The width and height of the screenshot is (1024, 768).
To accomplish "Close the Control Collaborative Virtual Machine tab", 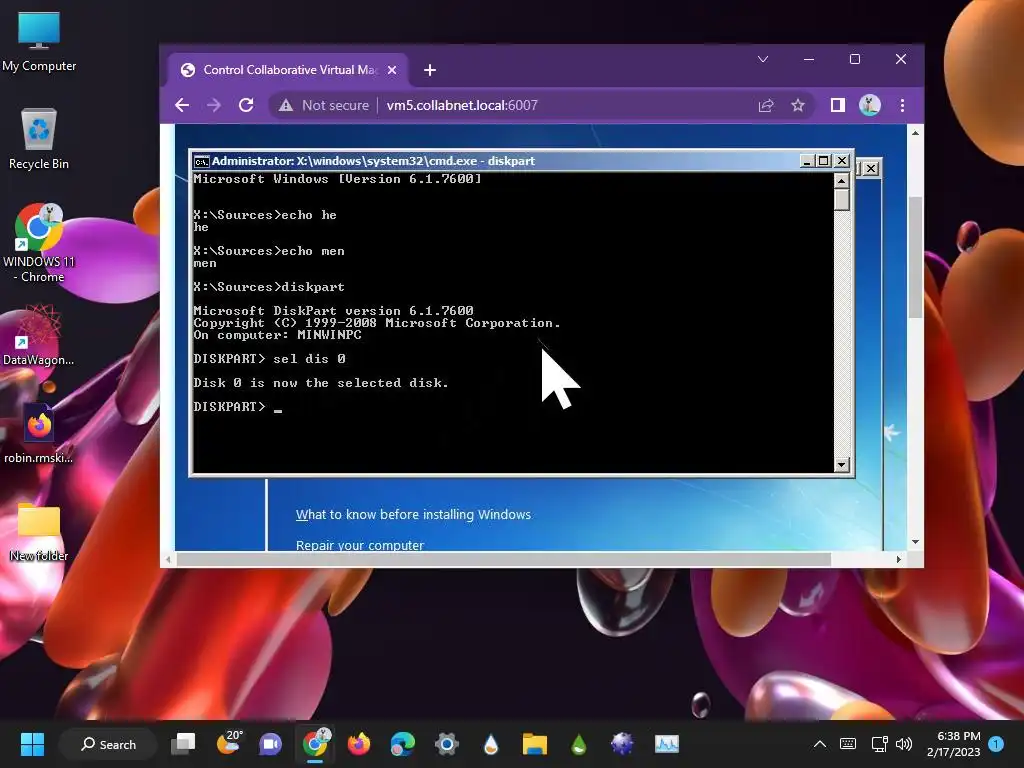I will (392, 70).
